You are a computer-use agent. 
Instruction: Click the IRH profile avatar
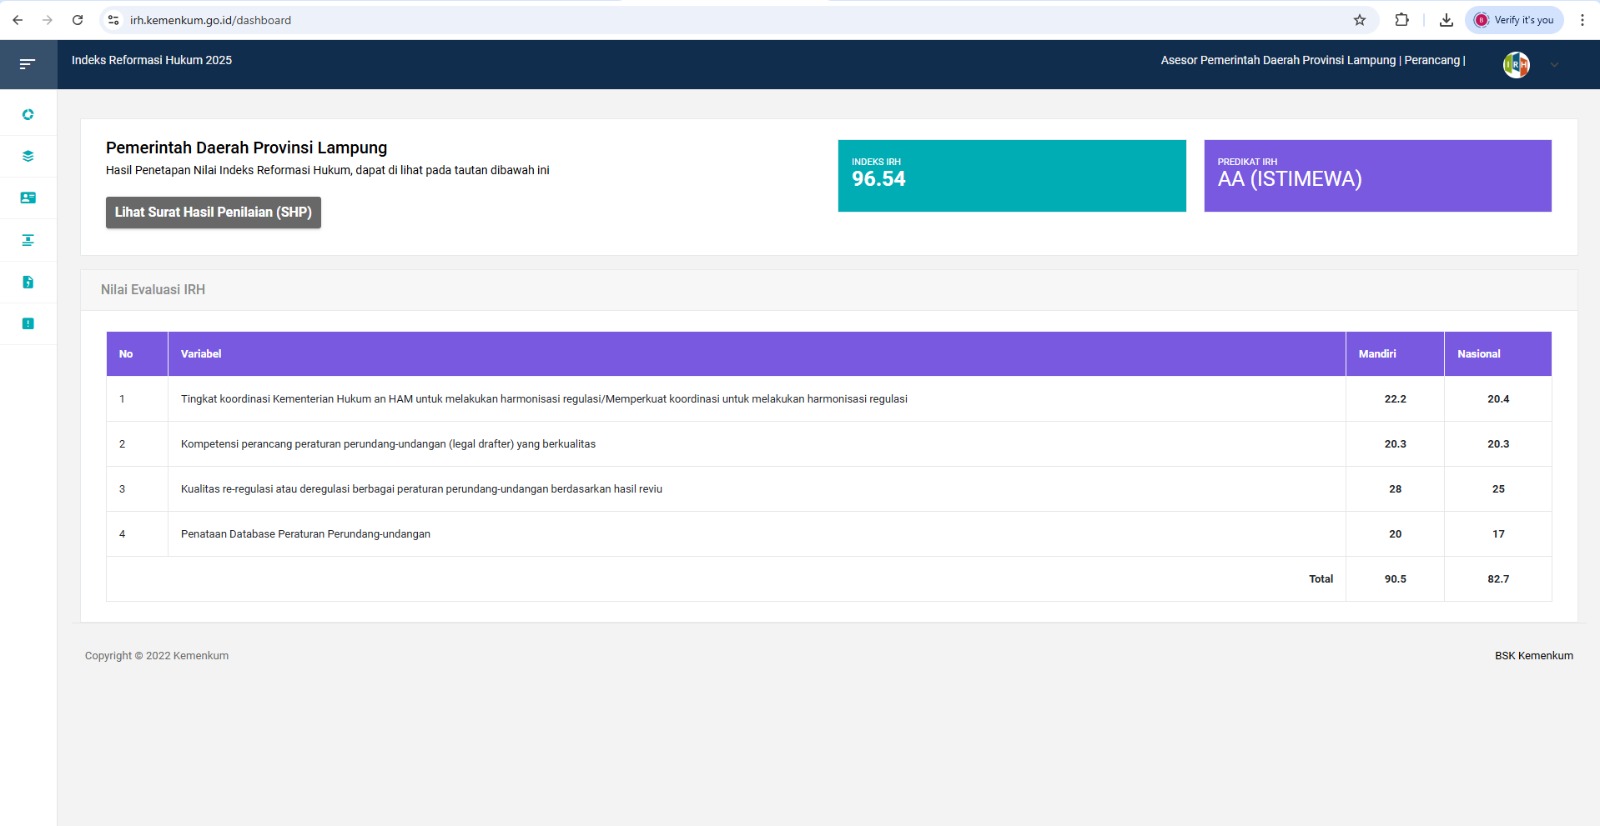(1516, 65)
